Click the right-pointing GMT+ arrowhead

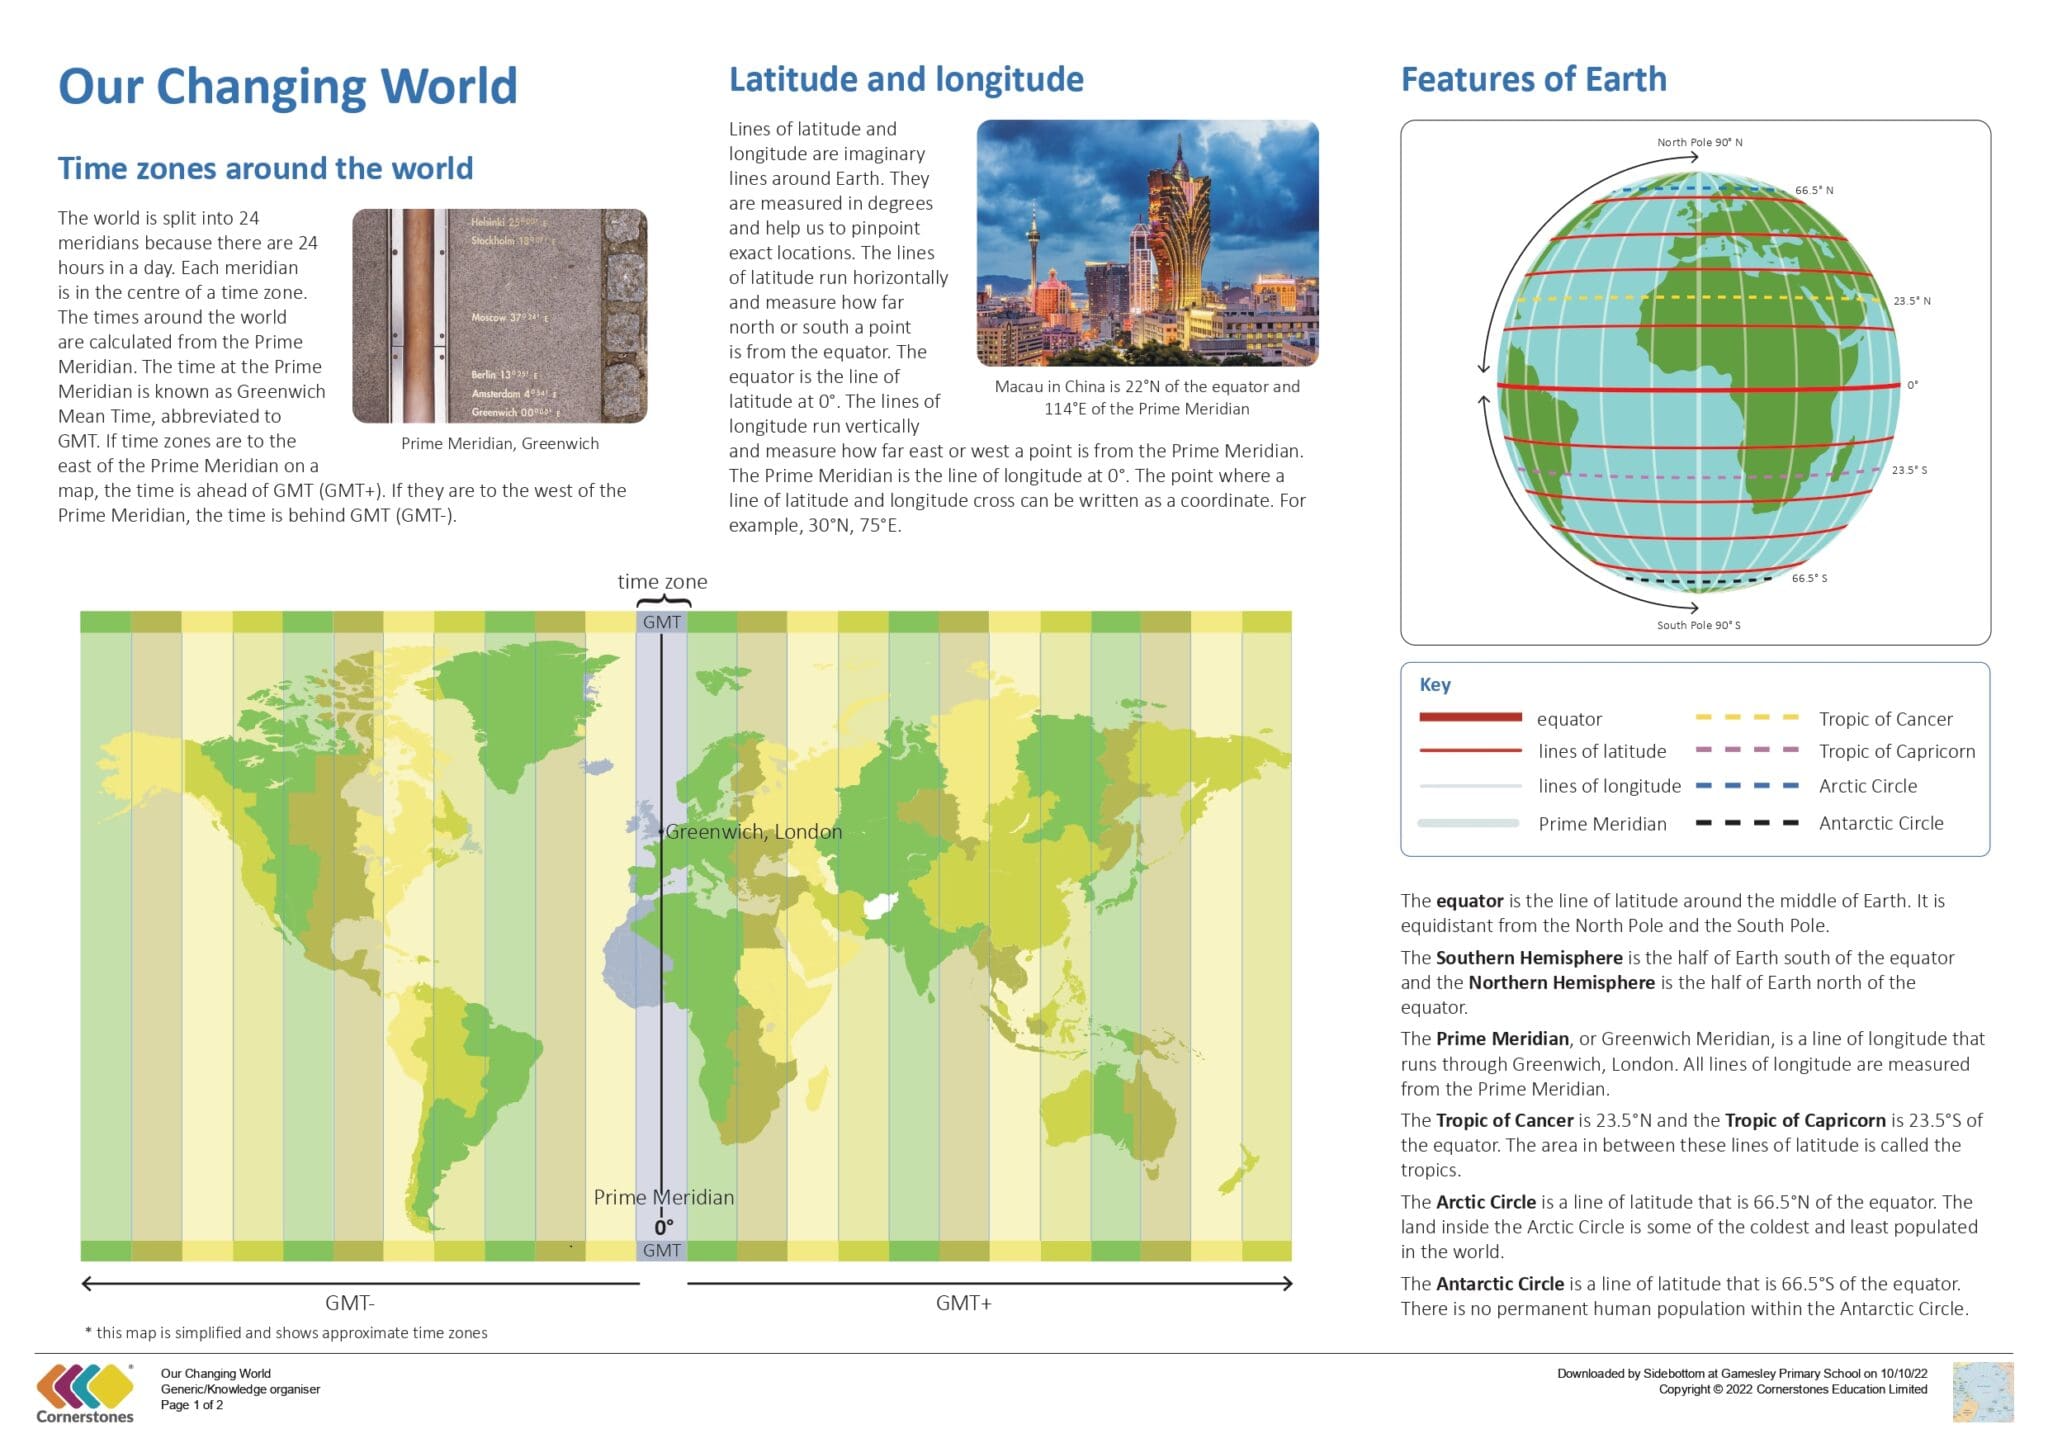coord(1286,1283)
